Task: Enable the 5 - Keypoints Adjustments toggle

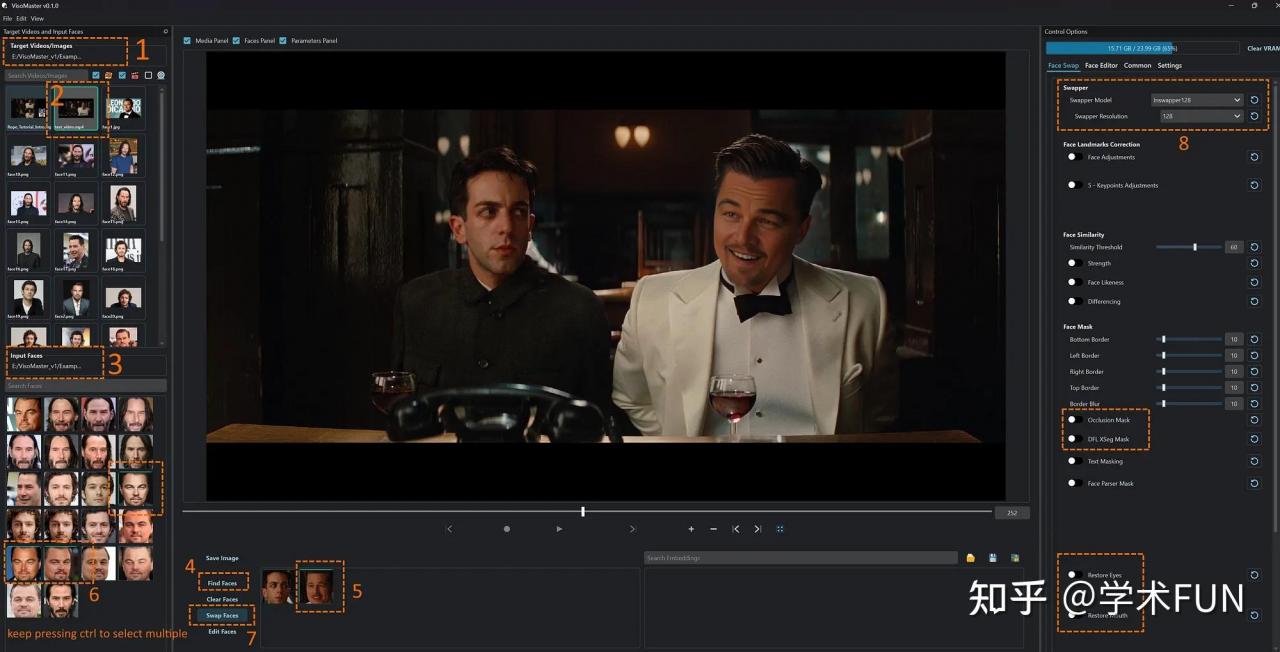Action: click(x=1073, y=185)
